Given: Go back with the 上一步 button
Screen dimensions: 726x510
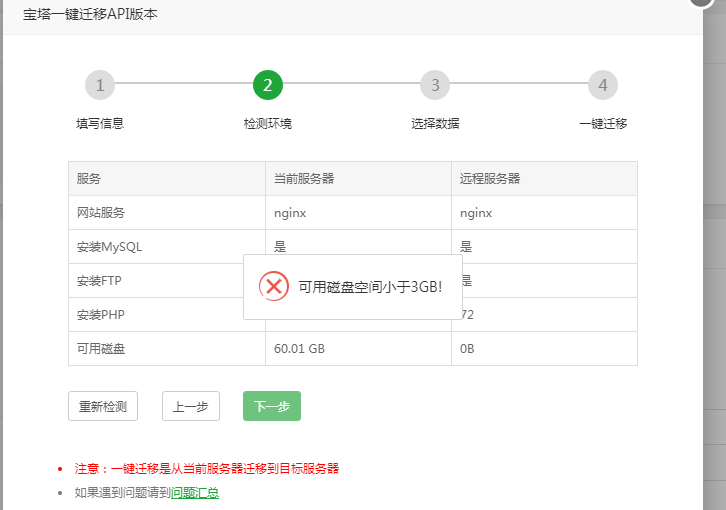Looking at the screenshot, I should (191, 406).
